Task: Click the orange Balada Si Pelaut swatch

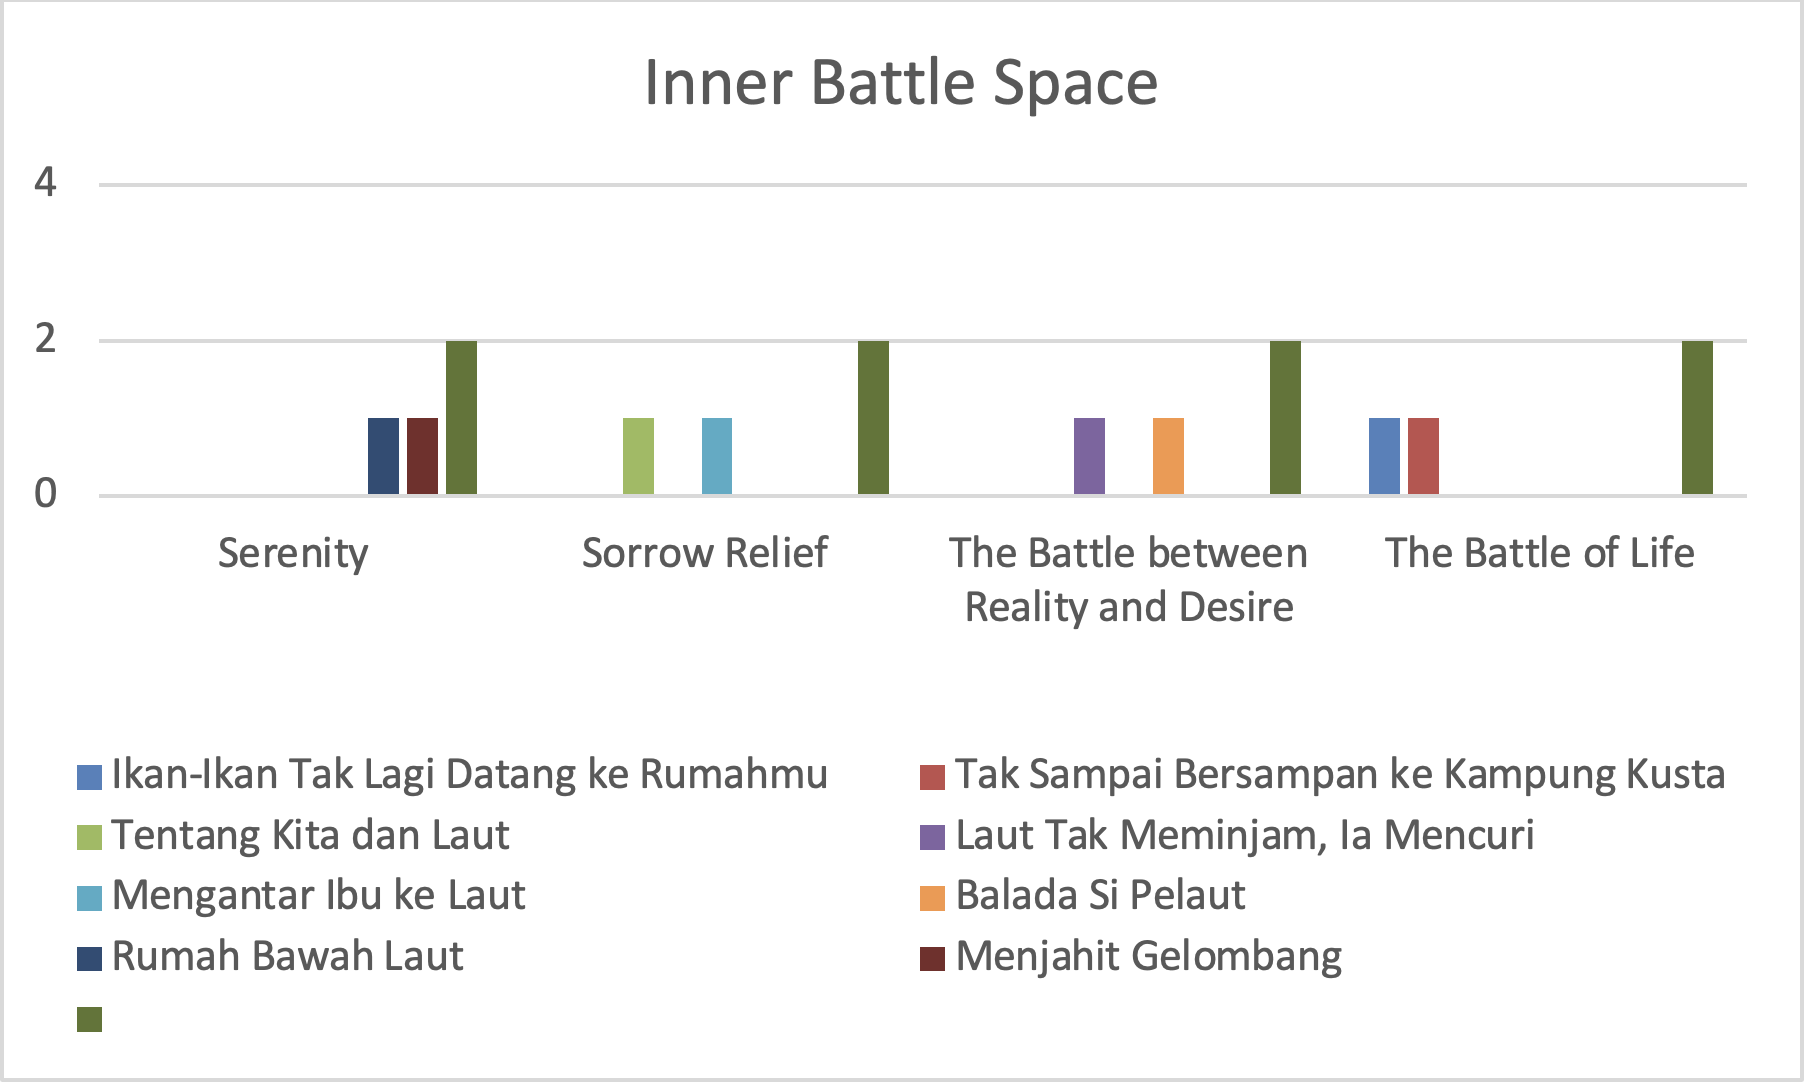Action: click(x=932, y=898)
